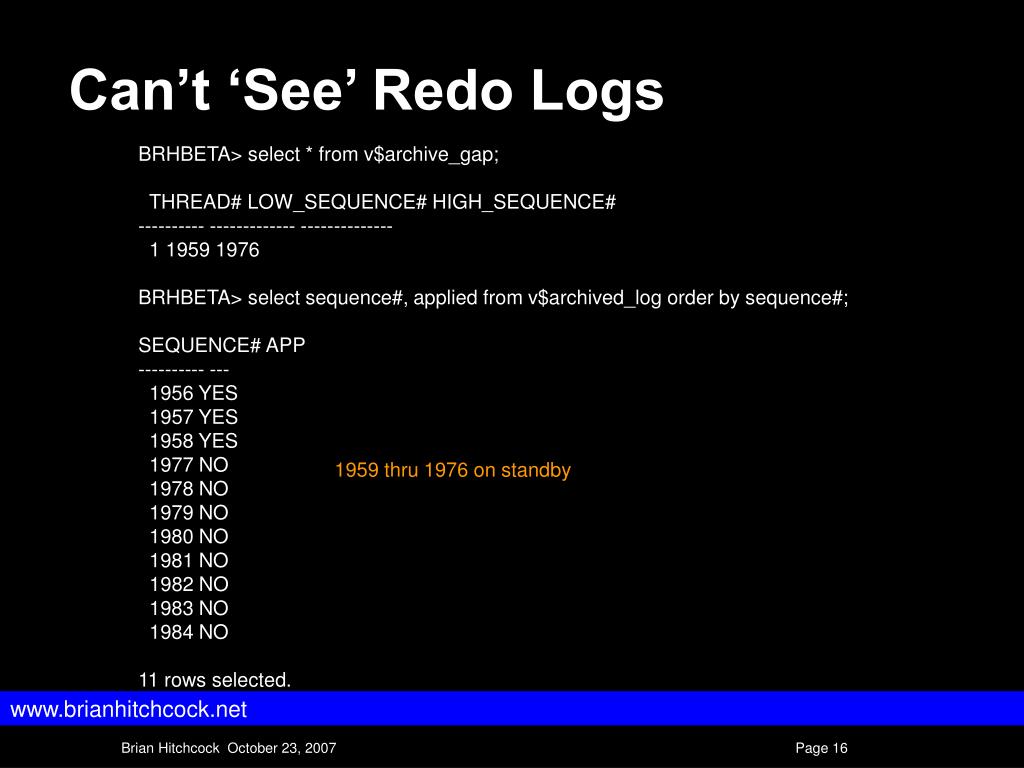Click the 'Page 16' footer label
Image resolution: width=1024 pixels, height=768 pixels.
tap(821, 748)
